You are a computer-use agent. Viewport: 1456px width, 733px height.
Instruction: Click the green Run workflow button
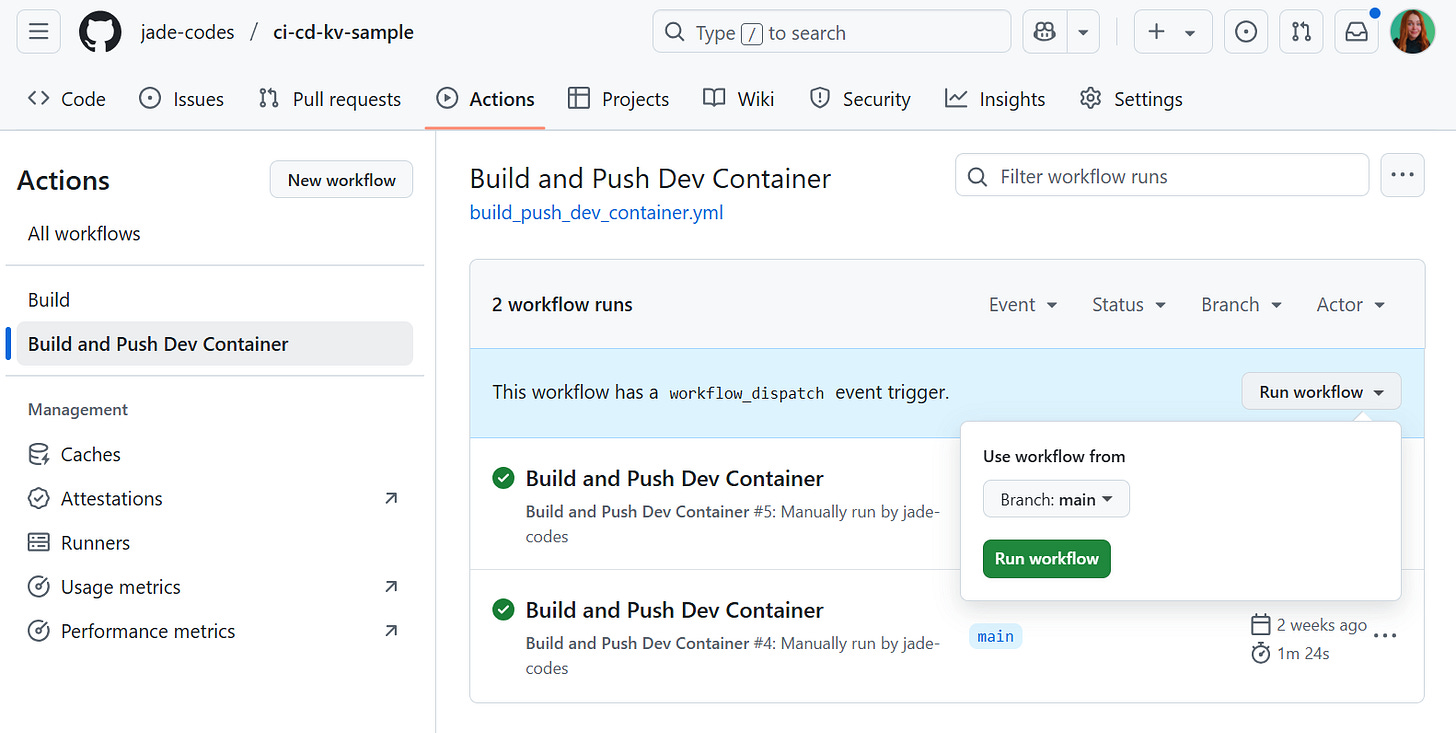coord(1046,559)
